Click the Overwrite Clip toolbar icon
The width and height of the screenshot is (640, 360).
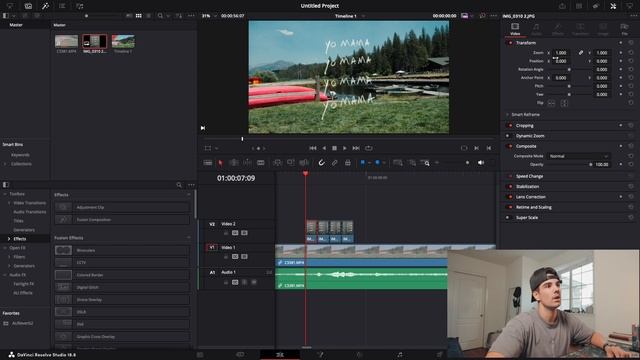pos(291,163)
